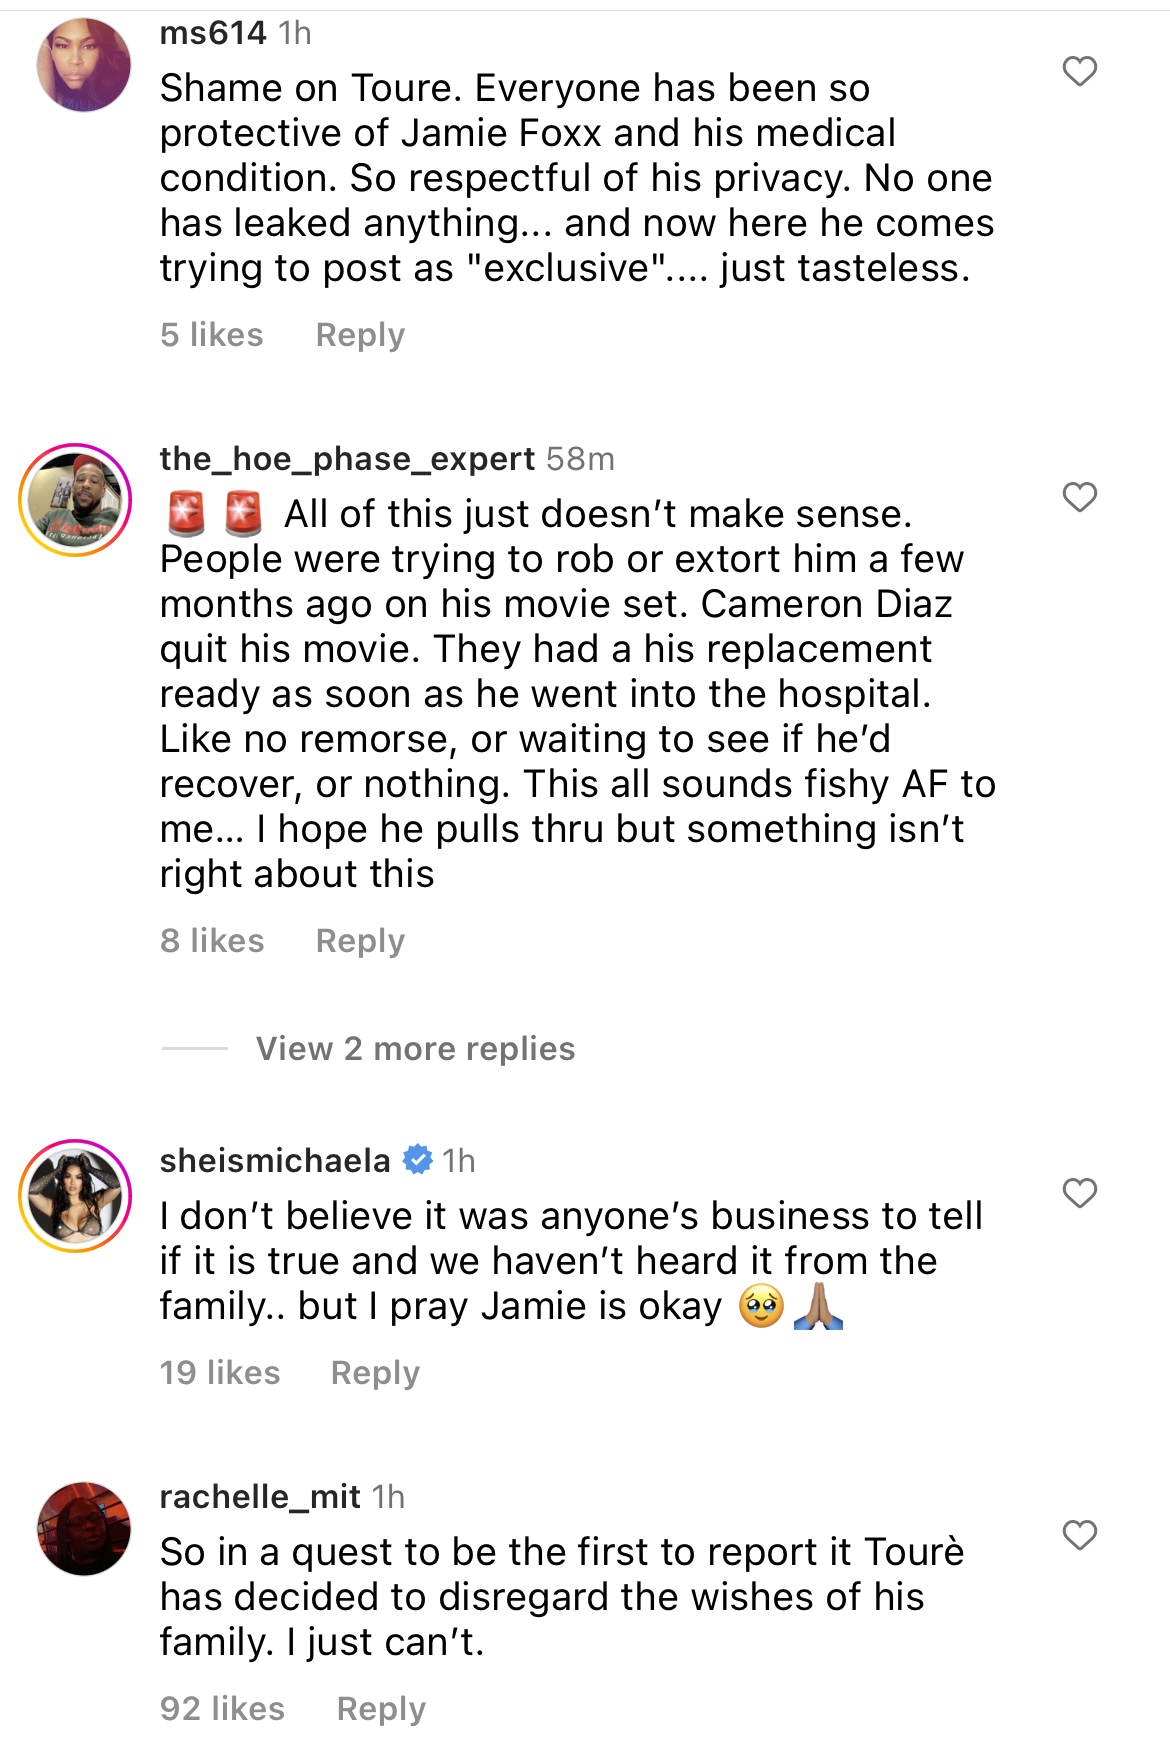1170x1748 pixels.
Task: Open the sheismichaela username link
Action: (275, 1161)
